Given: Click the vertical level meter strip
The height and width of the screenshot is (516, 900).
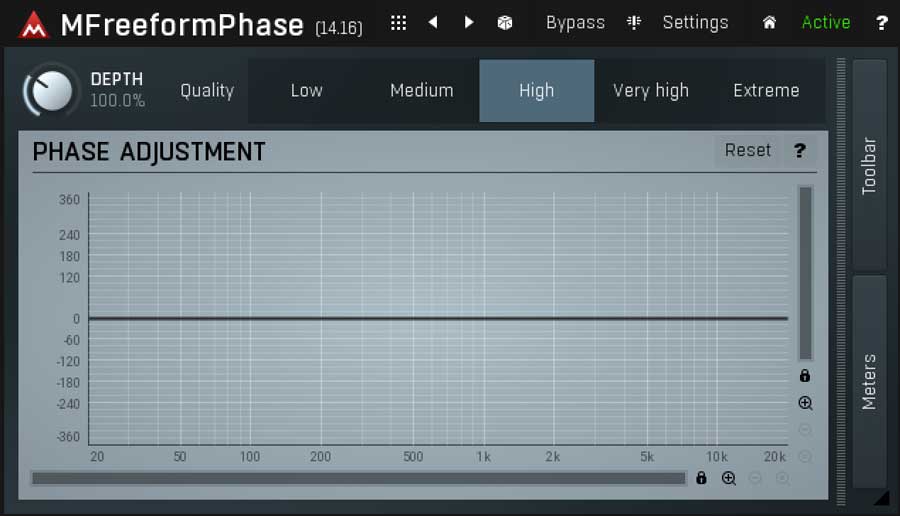Looking at the screenshot, I should click(841, 281).
